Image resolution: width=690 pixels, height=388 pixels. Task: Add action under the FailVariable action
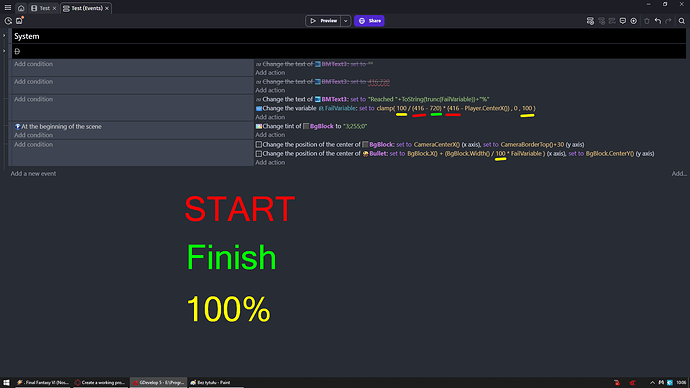tap(270, 117)
